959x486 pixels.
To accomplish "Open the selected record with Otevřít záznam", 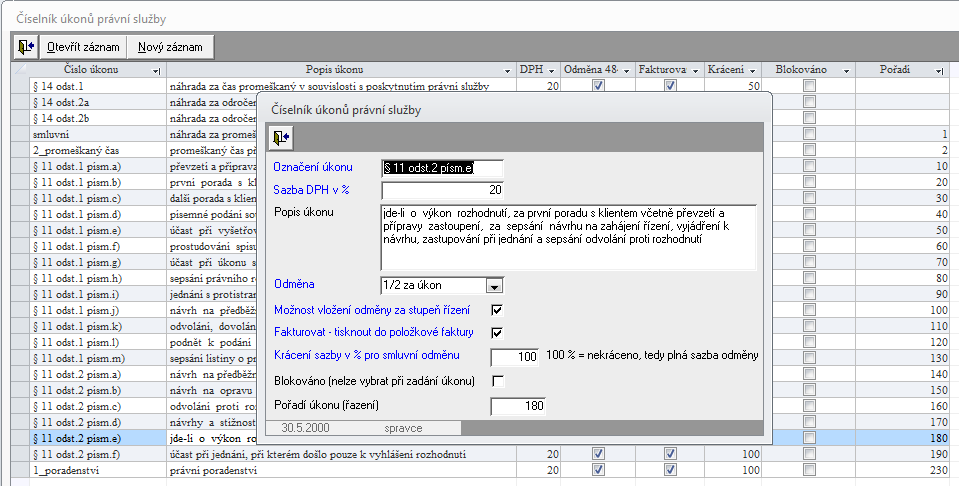I will coord(83,47).
